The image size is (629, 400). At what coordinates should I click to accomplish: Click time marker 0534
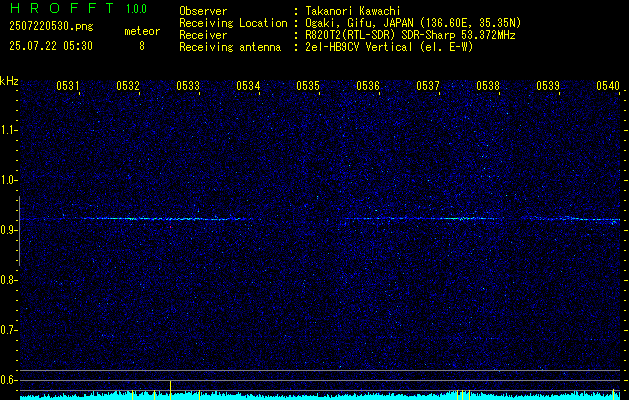248,85
